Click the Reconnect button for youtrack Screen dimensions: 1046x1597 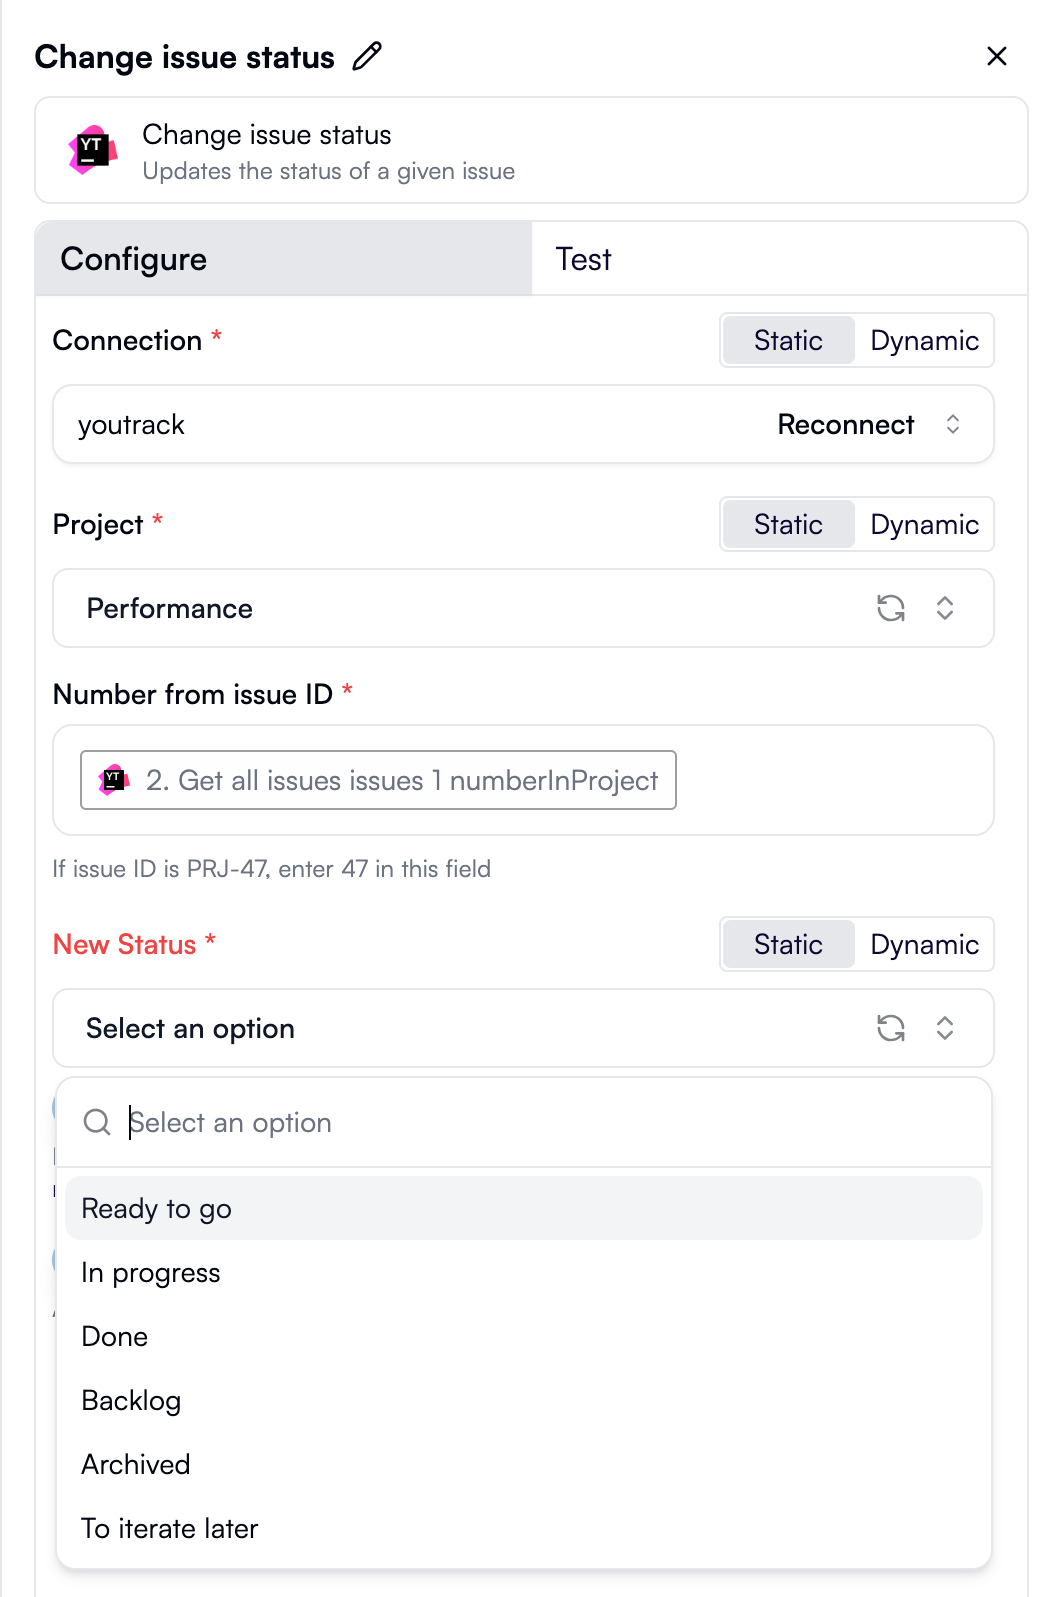(846, 424)
